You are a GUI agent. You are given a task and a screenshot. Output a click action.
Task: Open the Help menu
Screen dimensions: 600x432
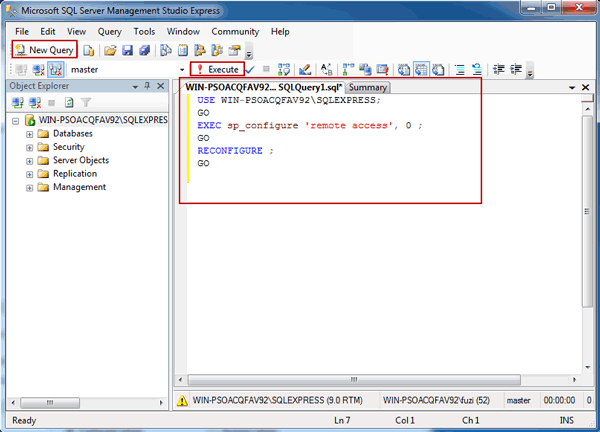(x=280, y=31)
